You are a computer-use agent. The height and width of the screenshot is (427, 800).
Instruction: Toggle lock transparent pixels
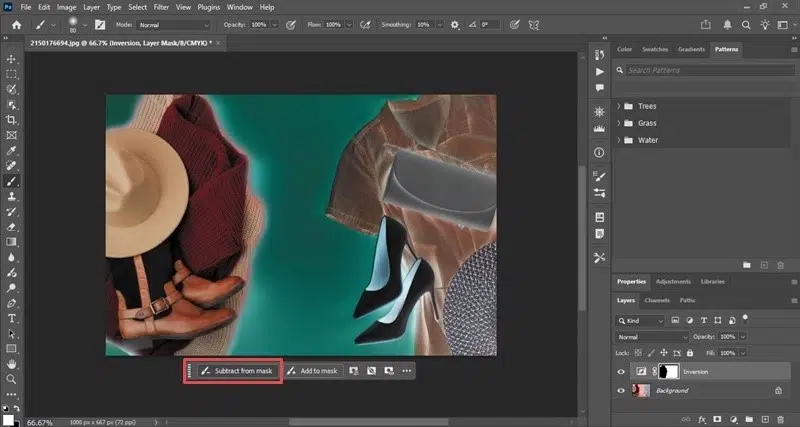click(638, 353)
